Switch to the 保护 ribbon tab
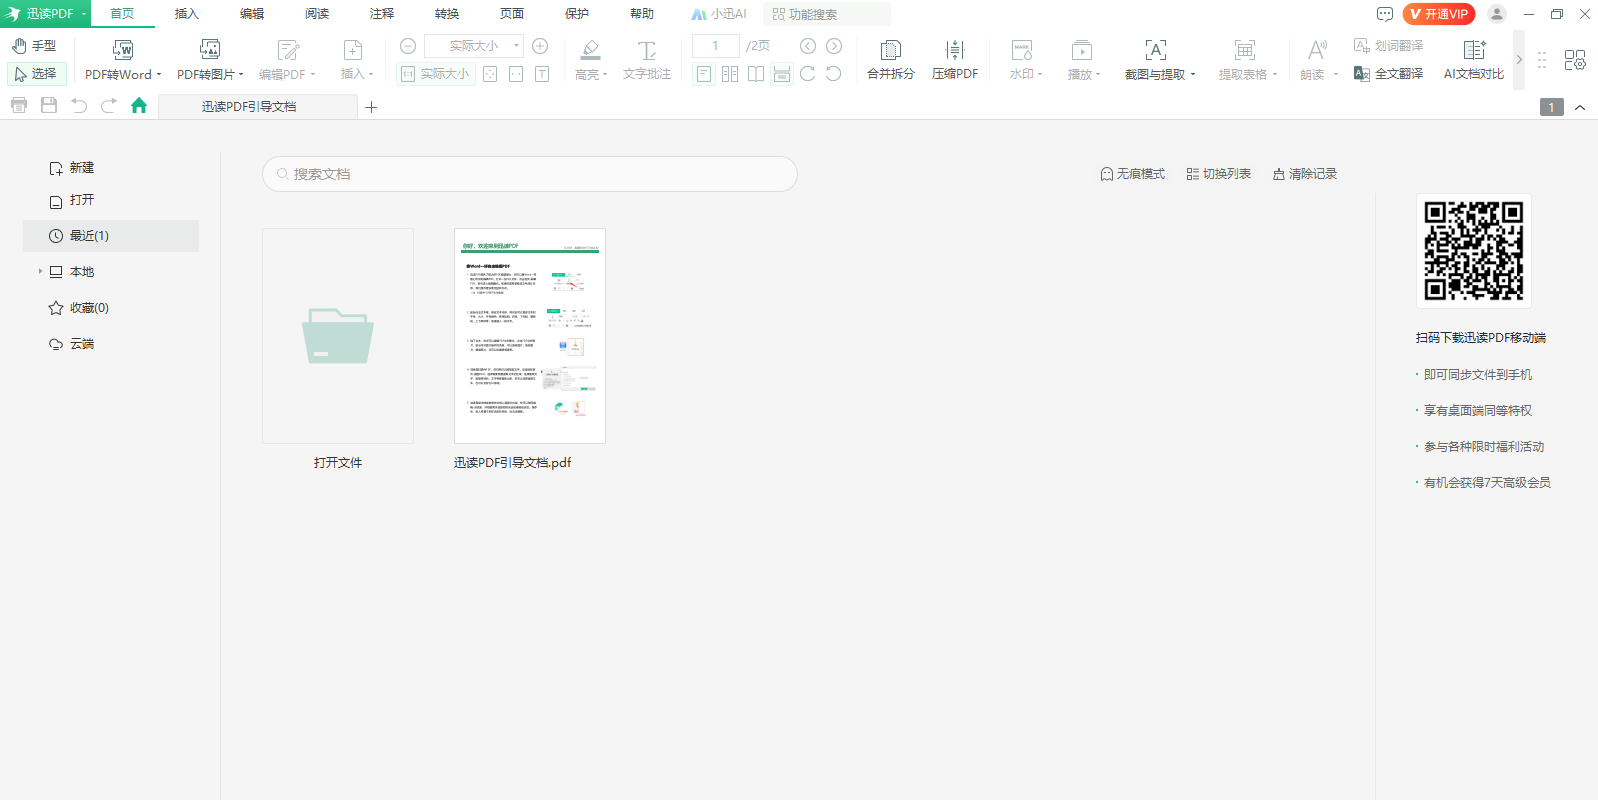Image resolution: width=1598 pixels, height=800 pixels. point(577,14)
